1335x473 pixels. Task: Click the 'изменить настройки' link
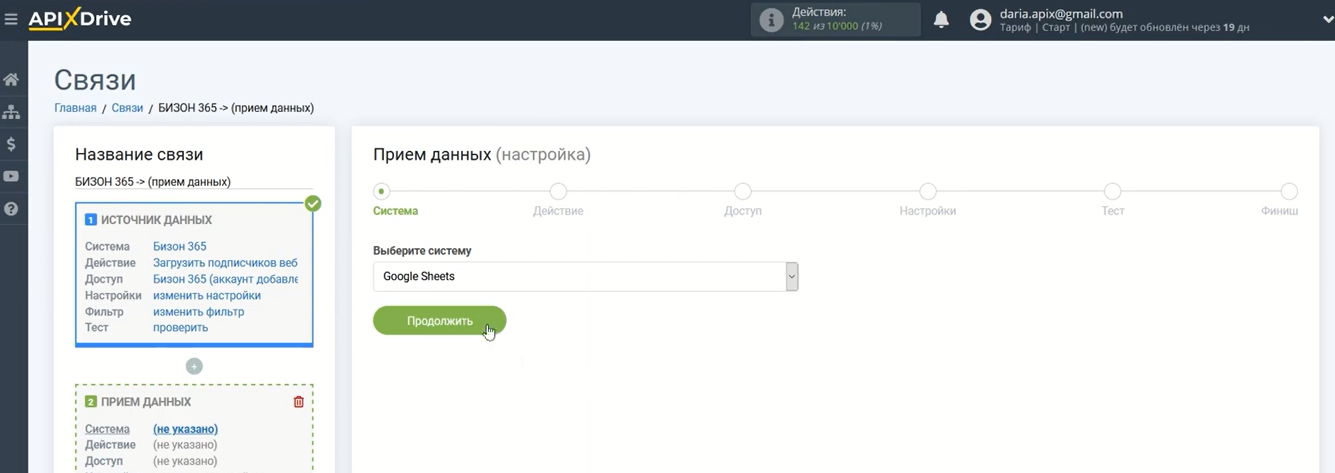pyautogui.click(x=207, y=295)
